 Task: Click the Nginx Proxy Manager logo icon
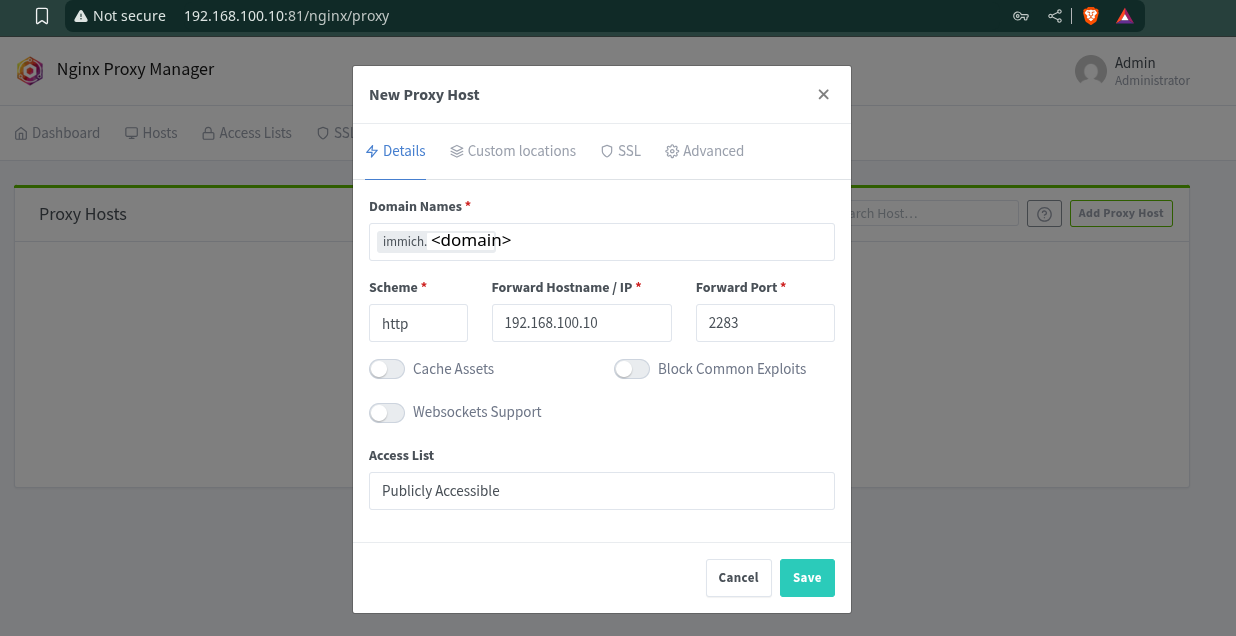pyautogui.click(x=30, y=70)
